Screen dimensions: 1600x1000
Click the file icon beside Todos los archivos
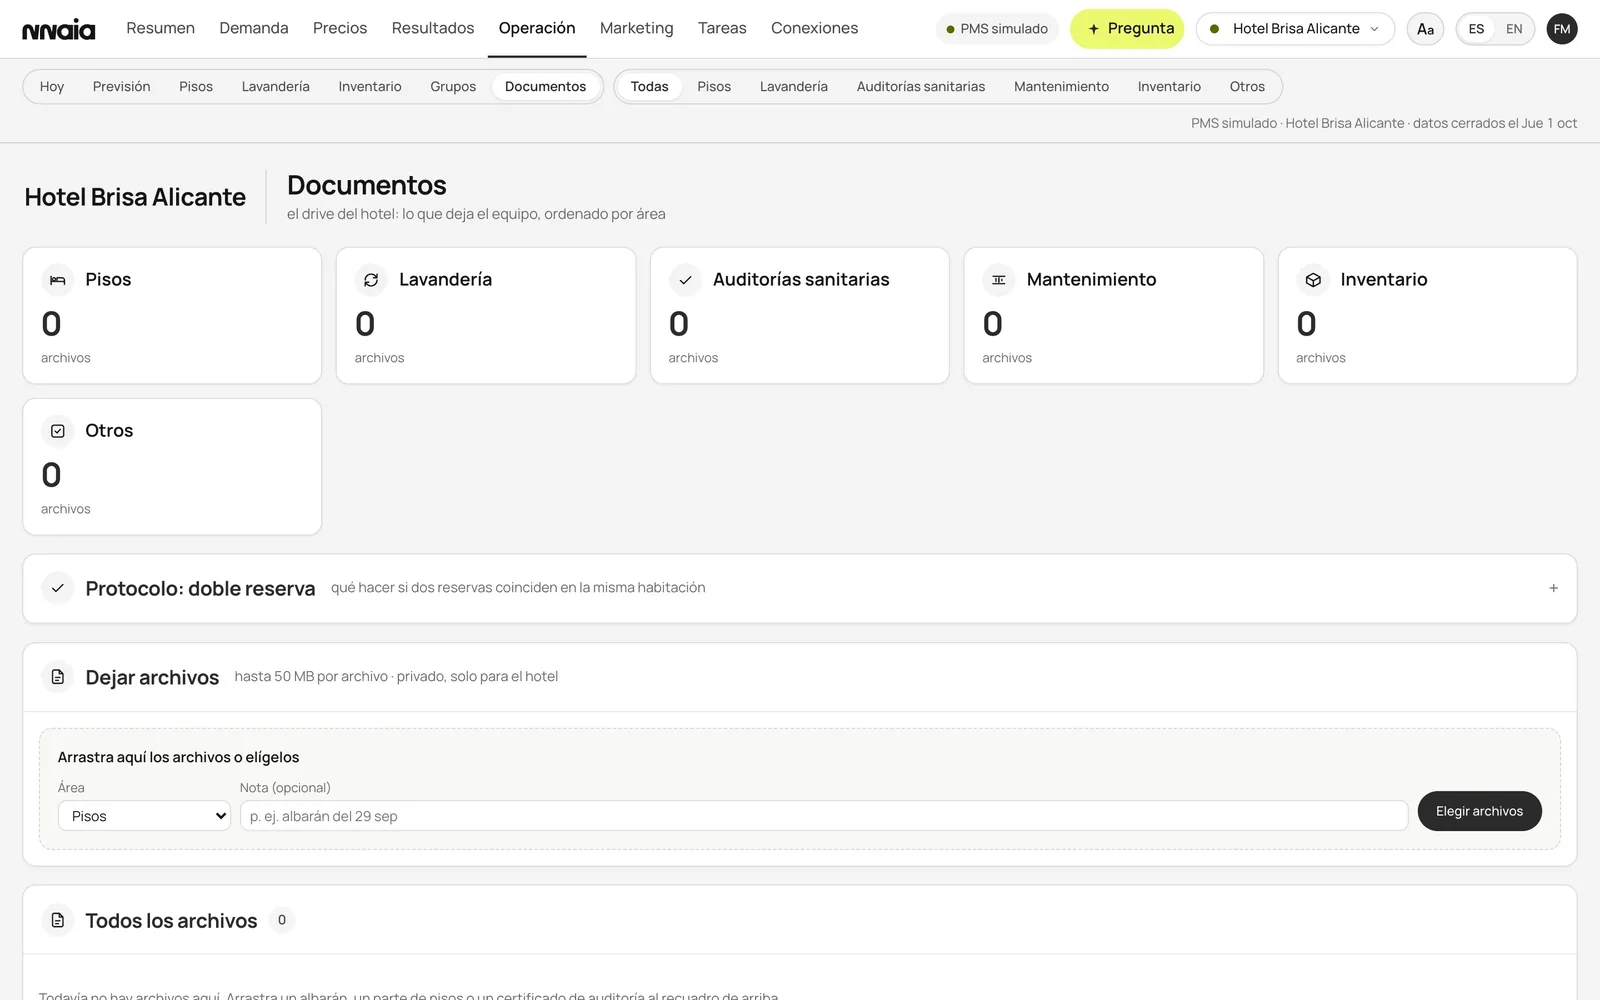click(x=58, y=920)
